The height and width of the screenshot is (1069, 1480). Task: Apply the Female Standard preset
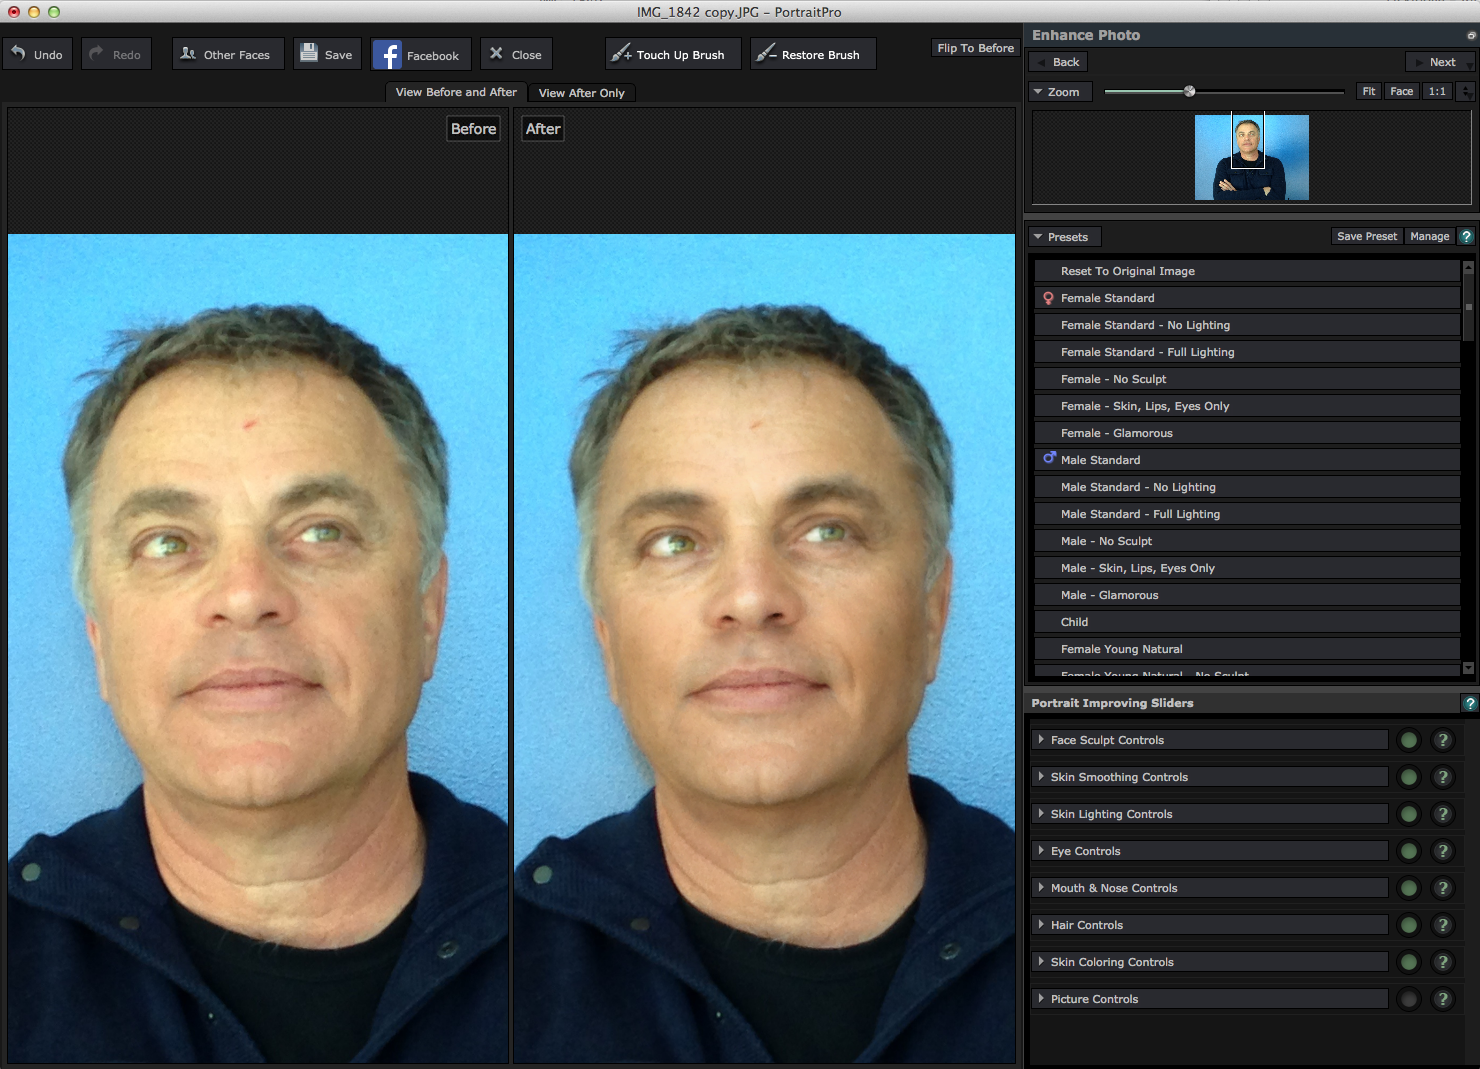(x=1247, y=298)
